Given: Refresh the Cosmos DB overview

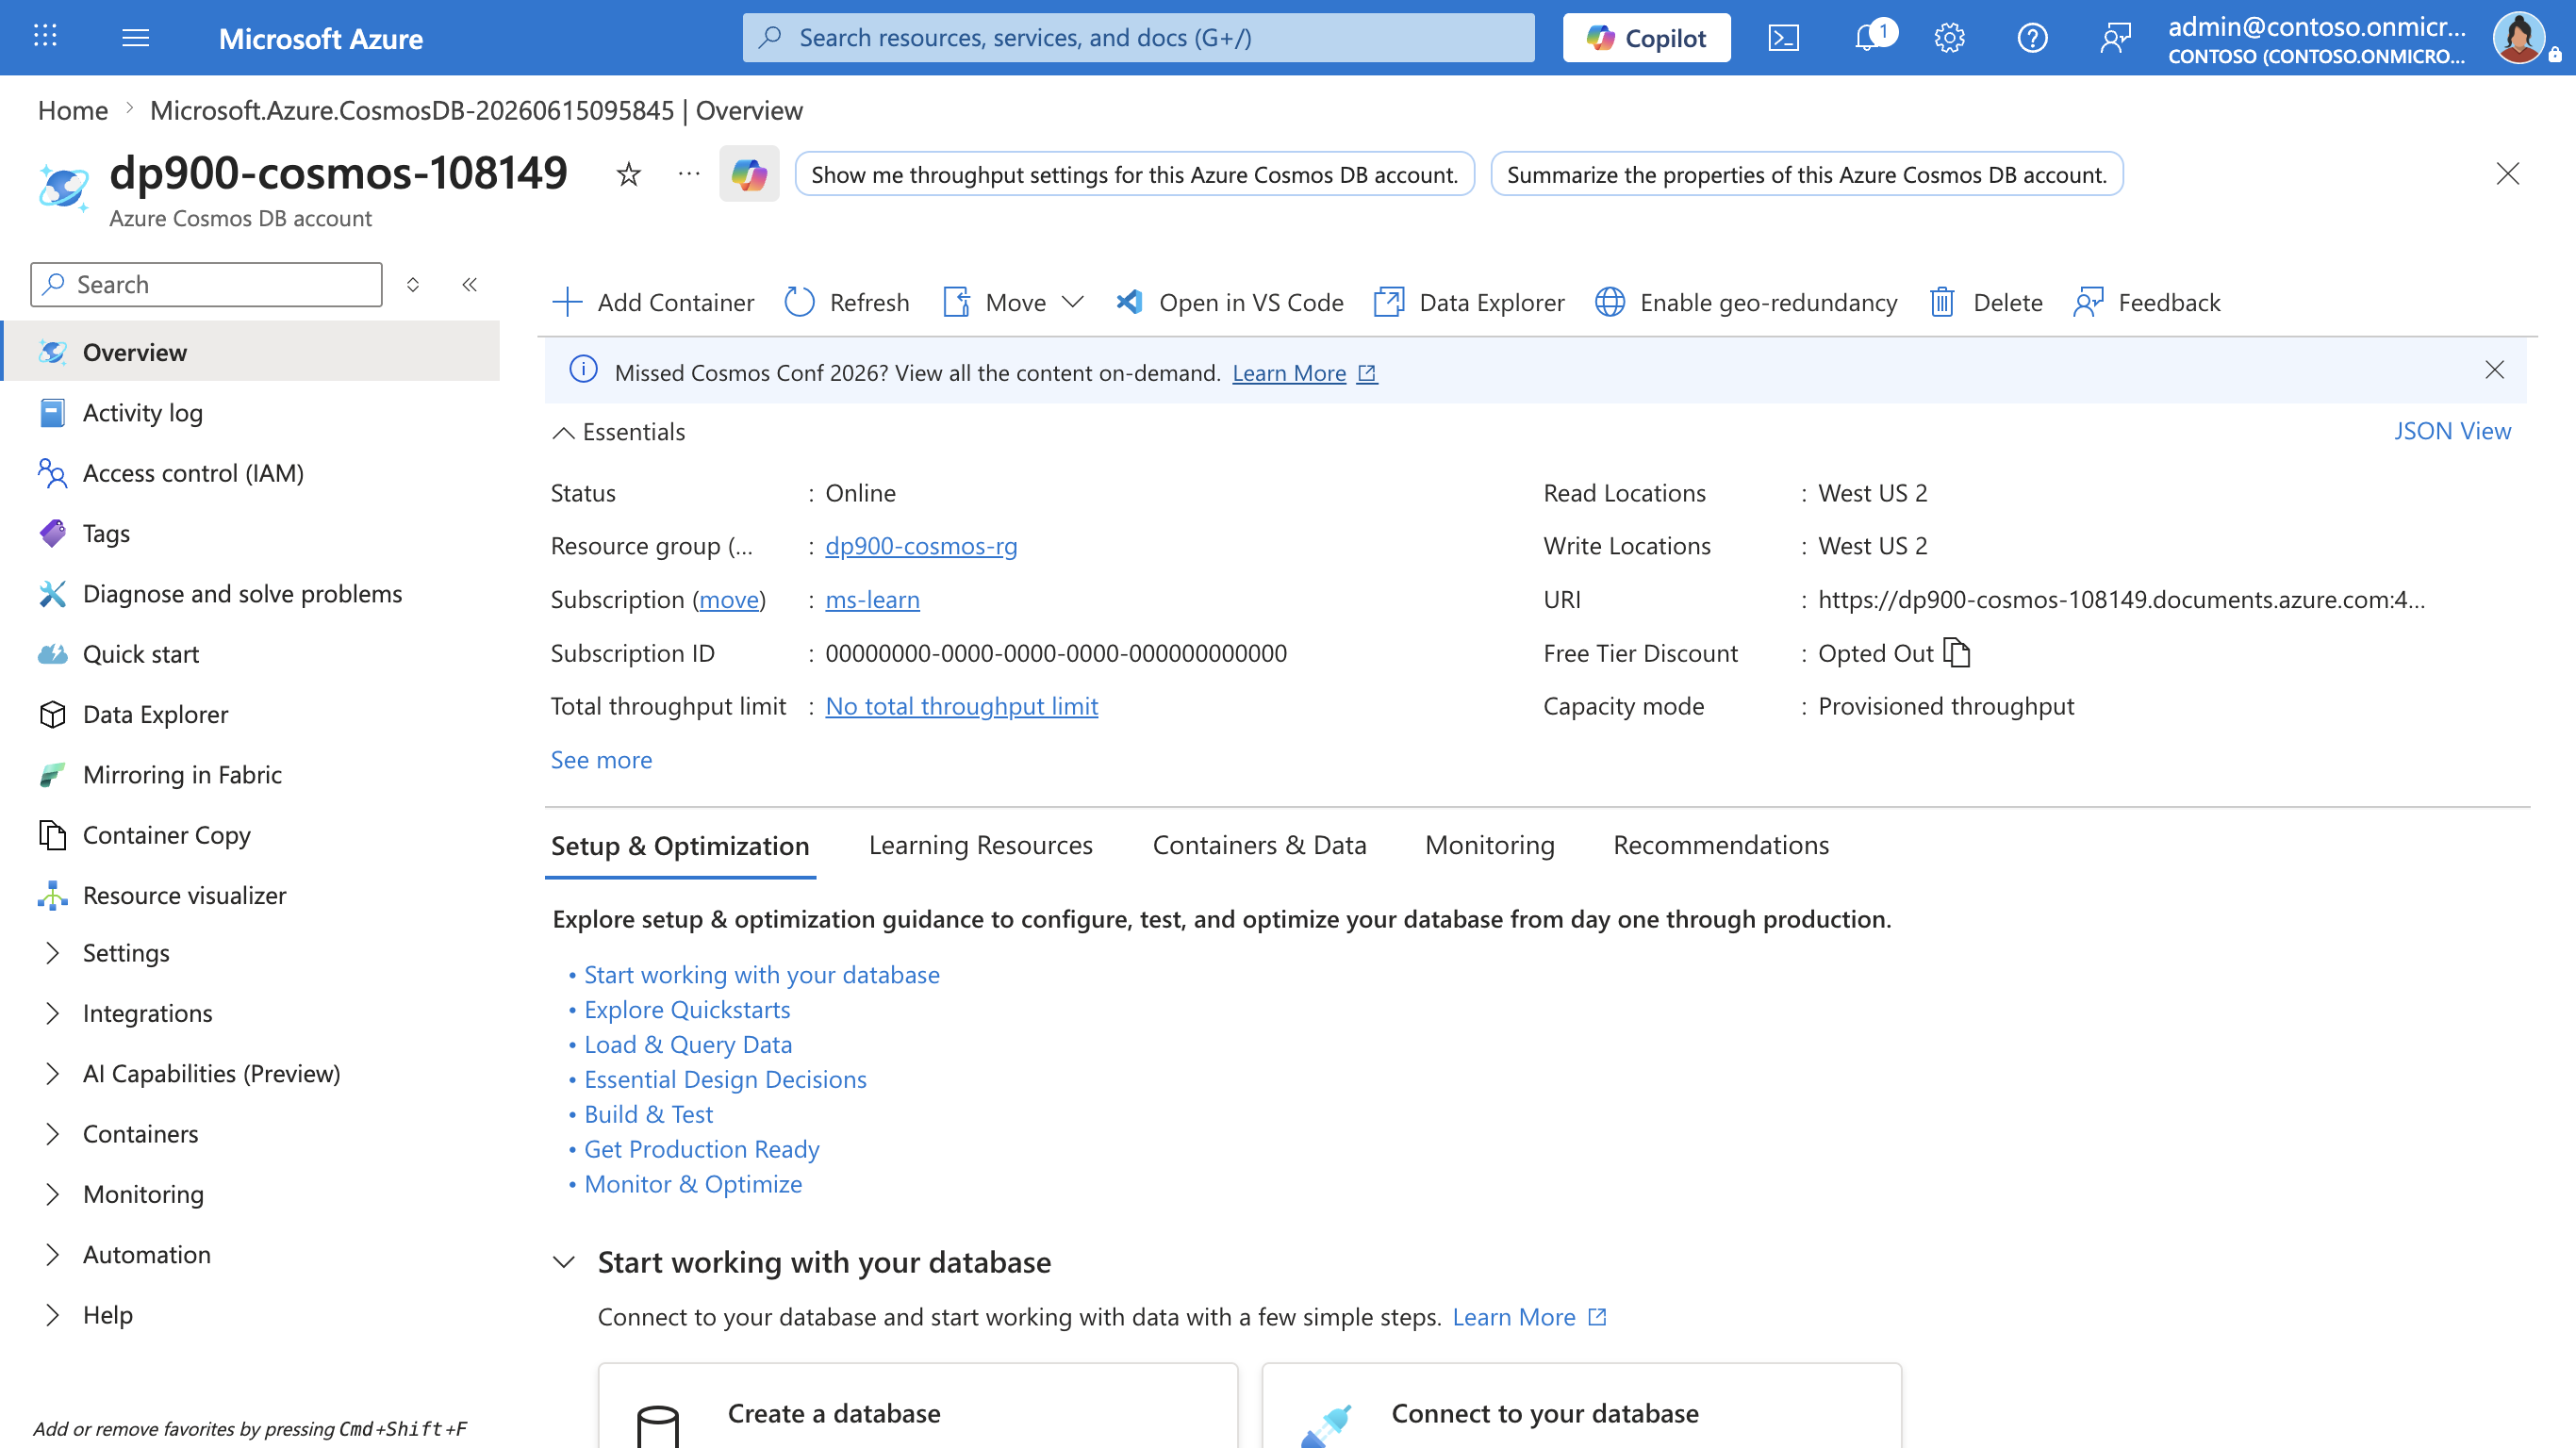Looking at the screenshot, I should tap(848, 302).
